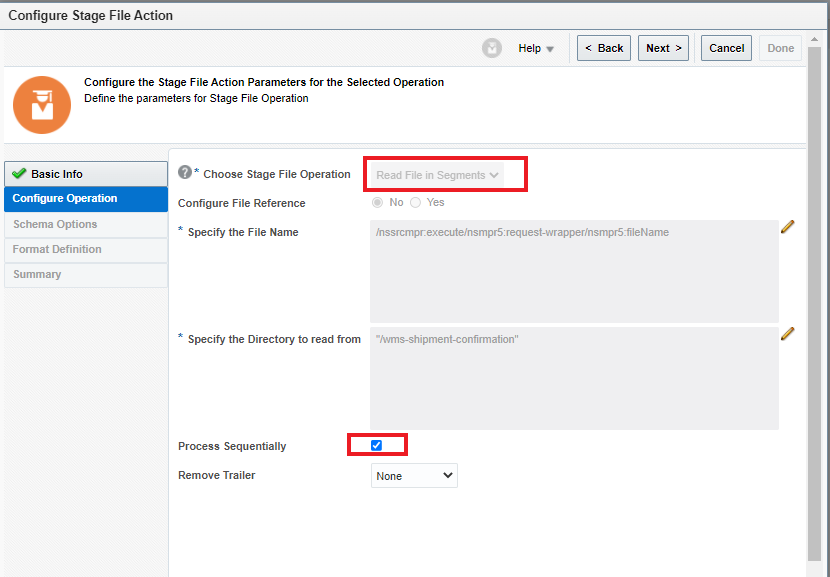Go to the Basic Info step

(x=86, y=174)
